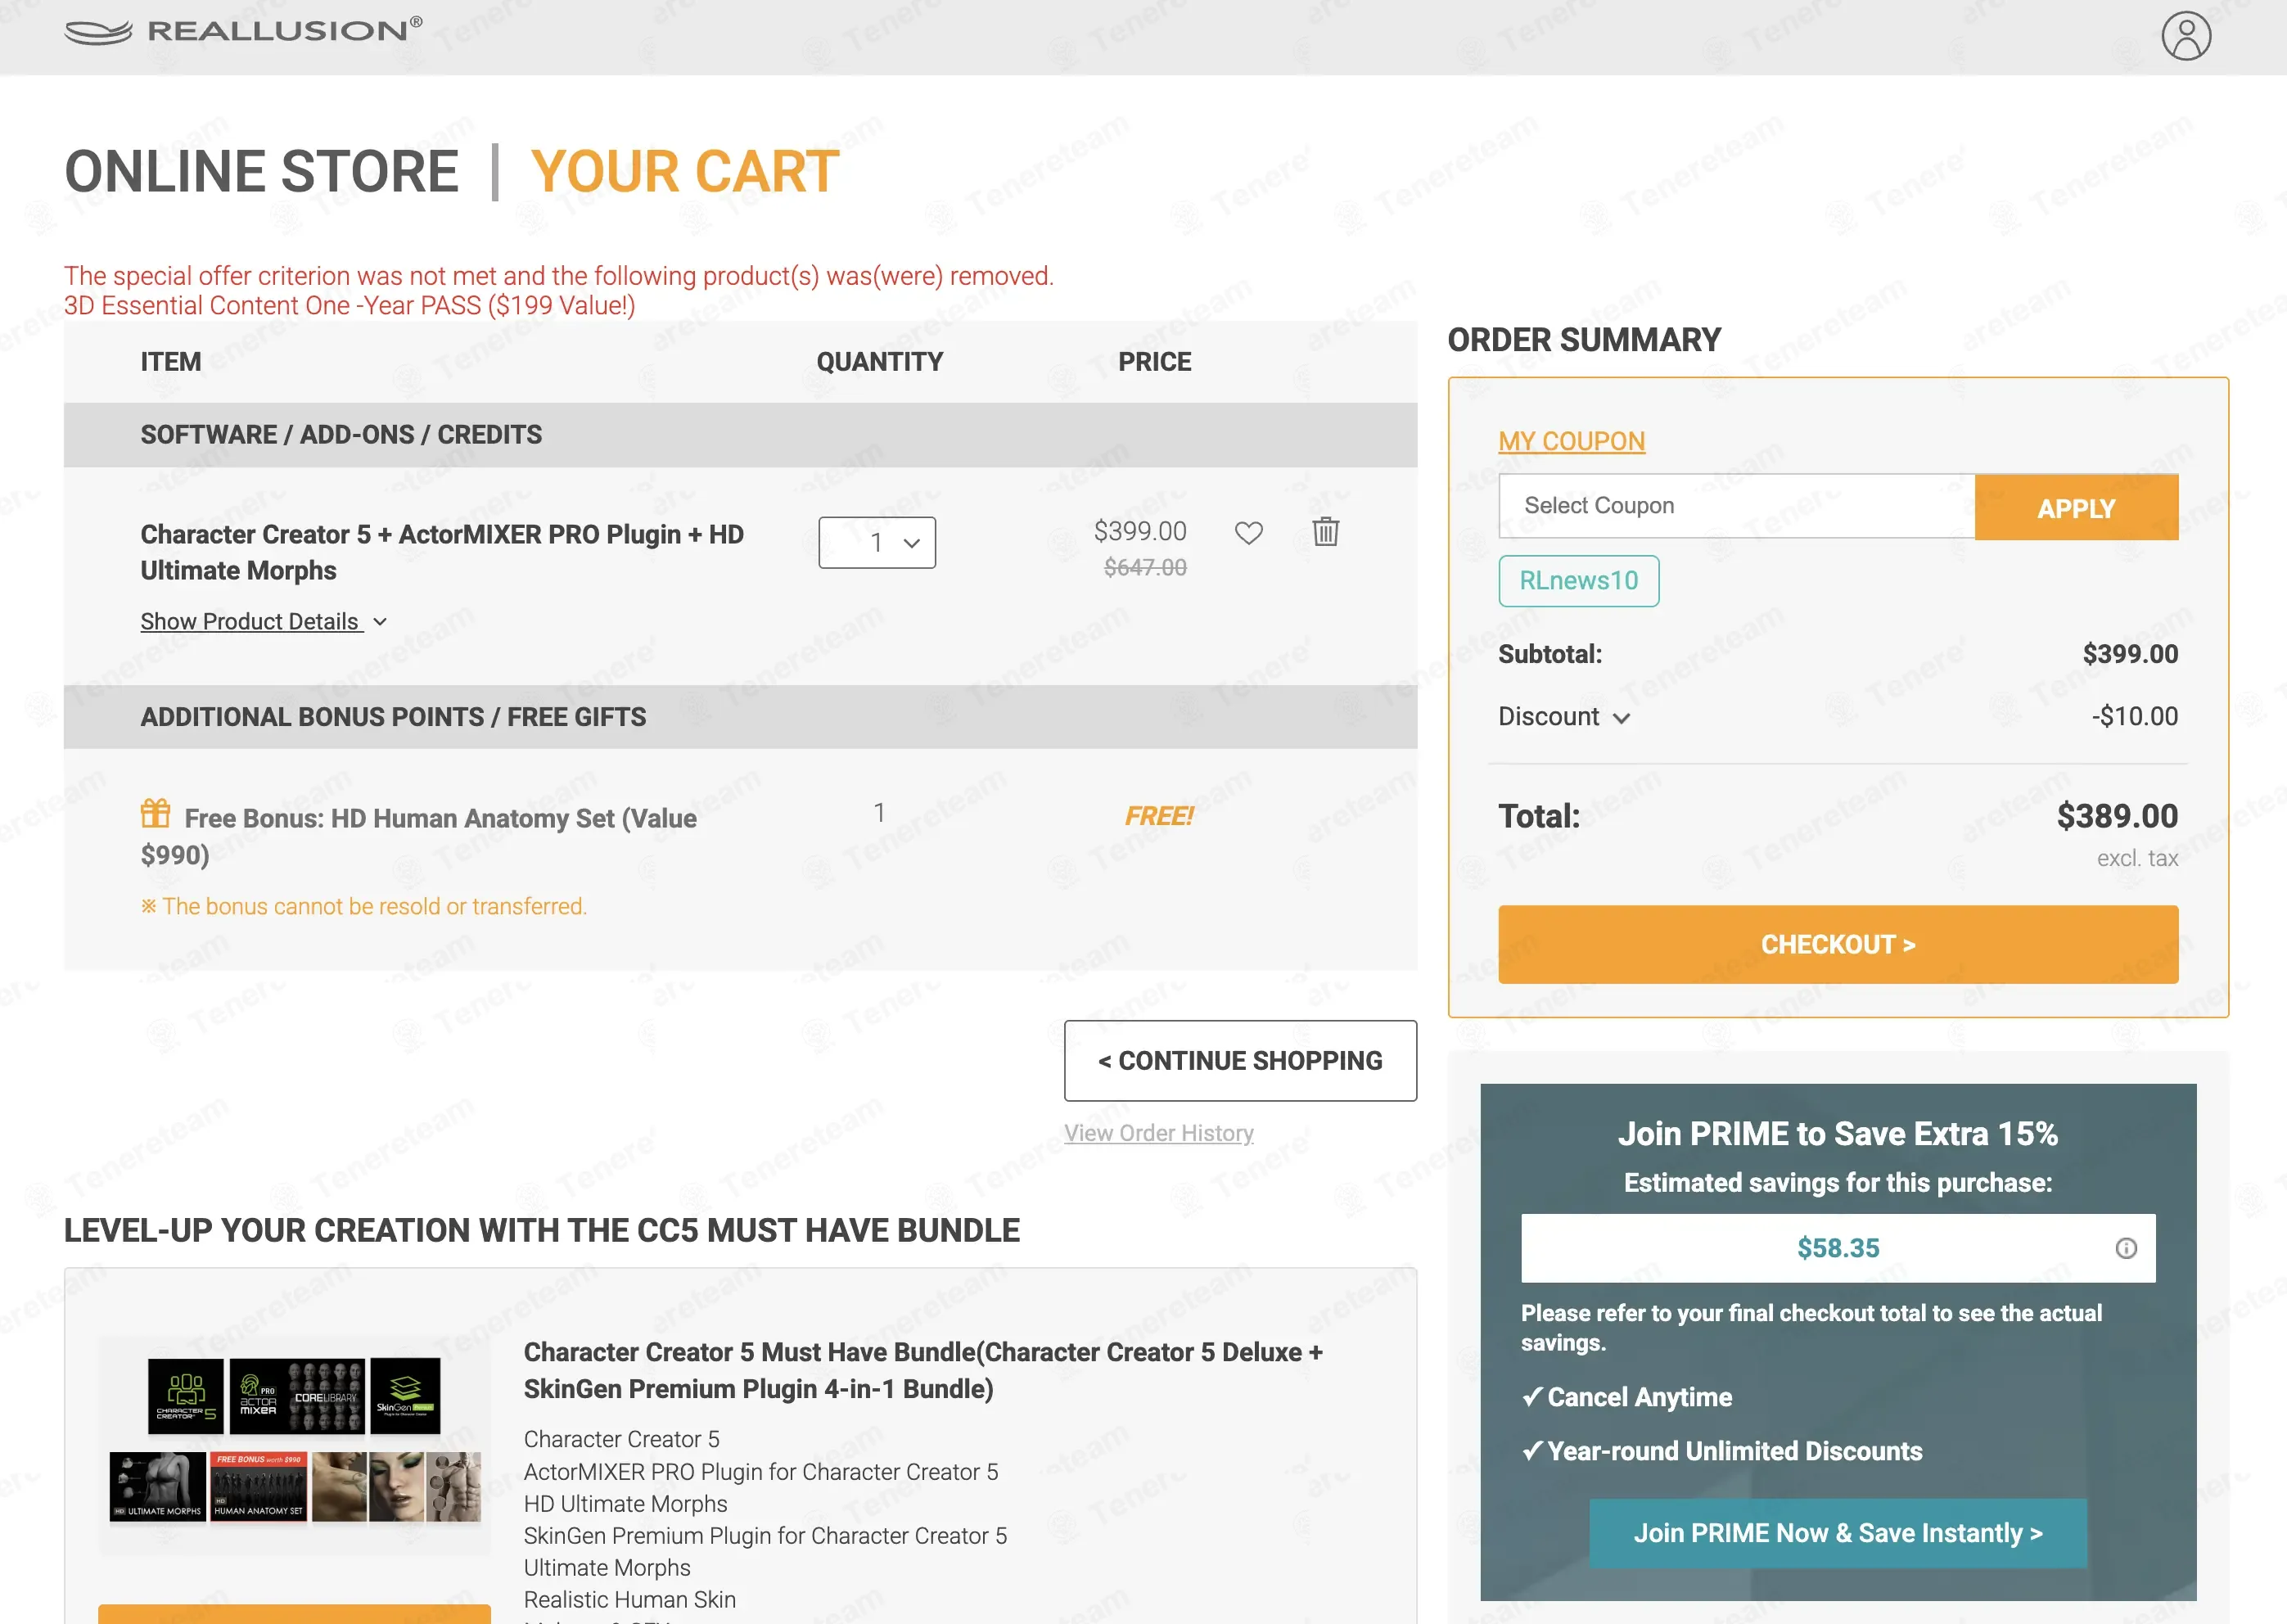Click the struck-through $647.00 original price
Image resolution: width=2287 pixels, height=1624 pixels.
pos(1144,567)
